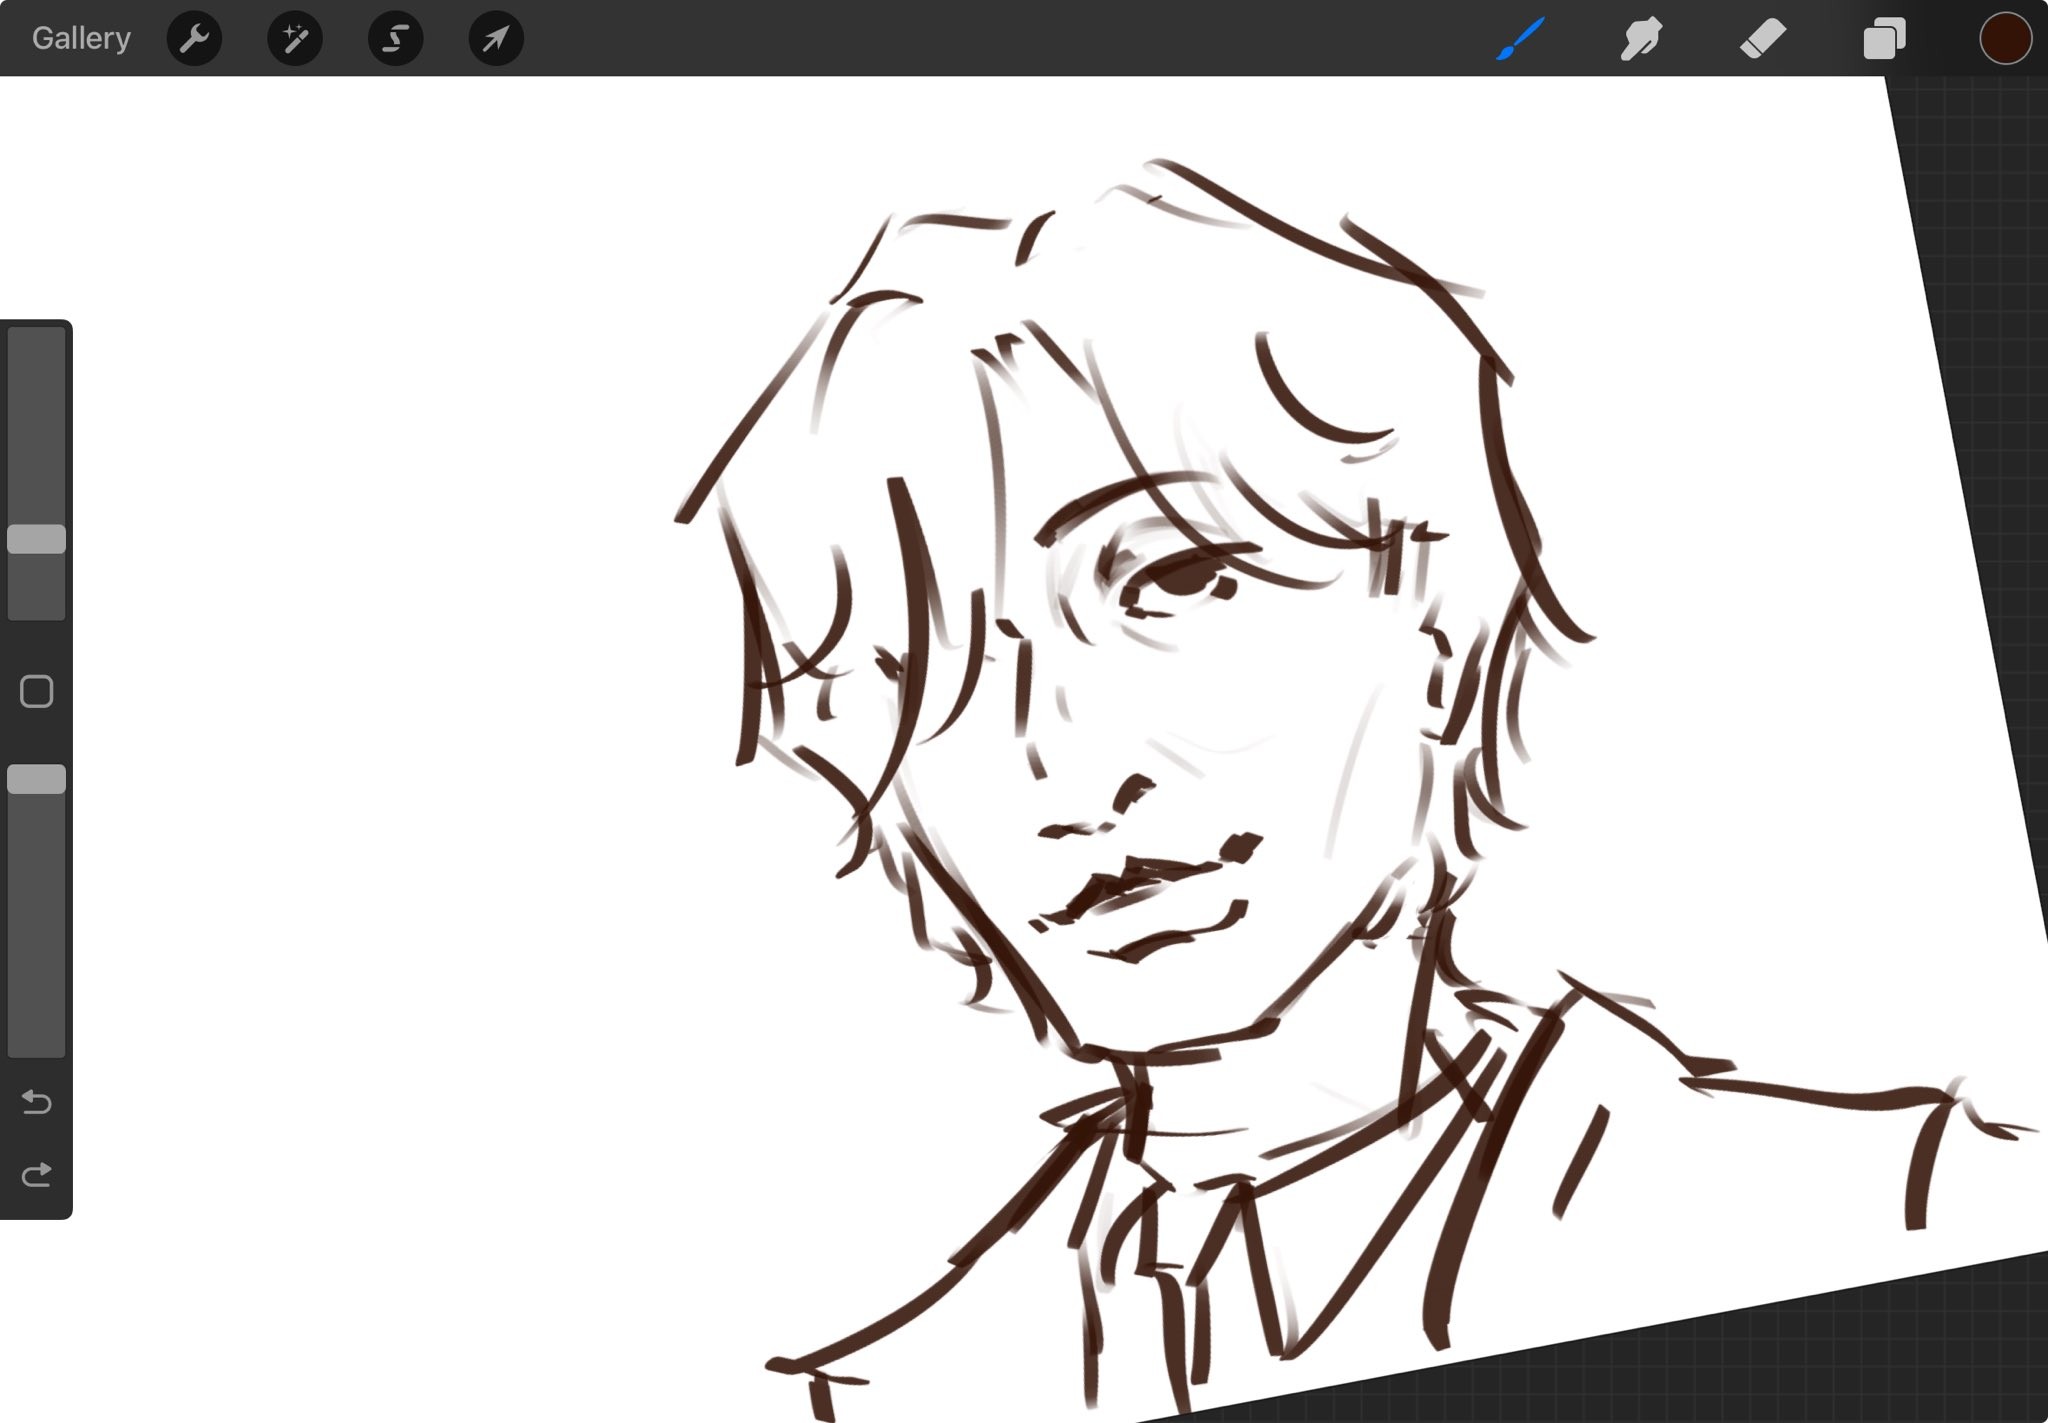Image resolution: width=2048 pixels, height=1423 pixels.
Task: Select the Smudge tool
Action: [x=1641, y=39]
